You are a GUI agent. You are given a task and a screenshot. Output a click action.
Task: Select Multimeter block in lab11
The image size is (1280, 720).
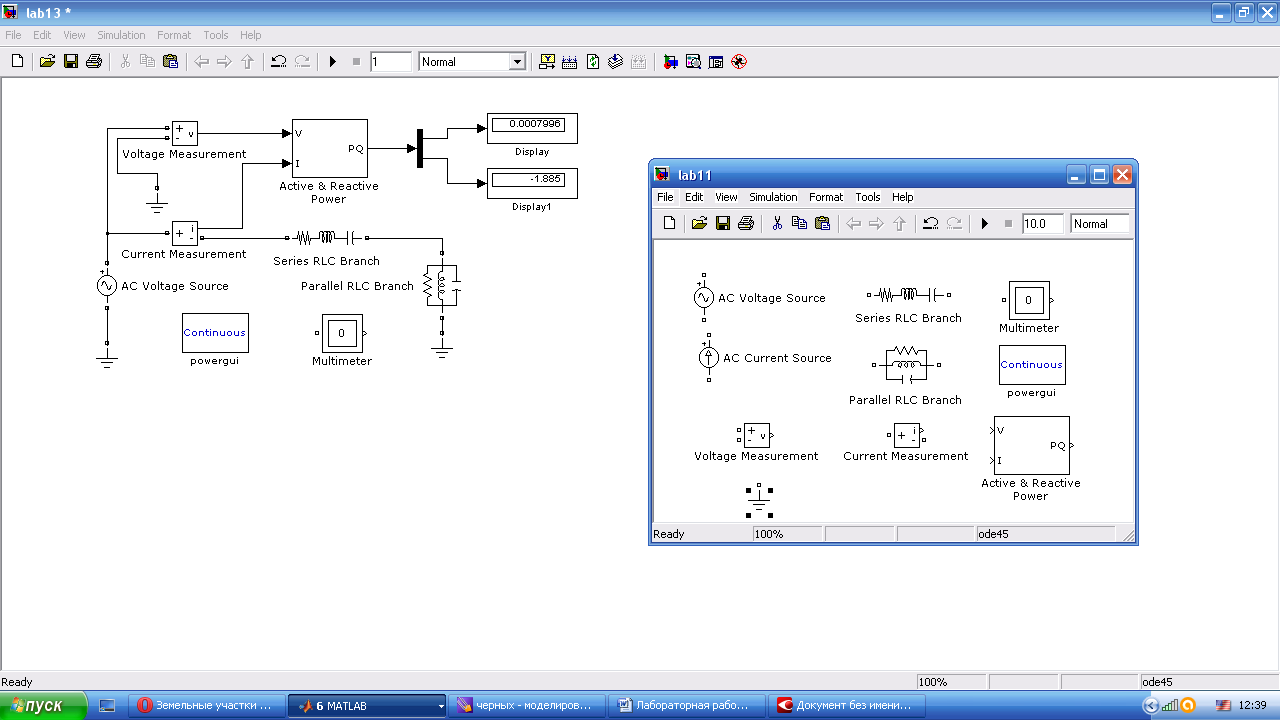coord(1028,301)
